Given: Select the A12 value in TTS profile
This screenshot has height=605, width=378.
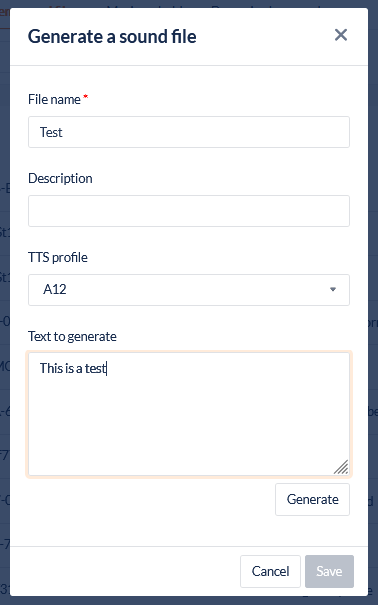Looking at the screenshot, I should tap(55, 289).
